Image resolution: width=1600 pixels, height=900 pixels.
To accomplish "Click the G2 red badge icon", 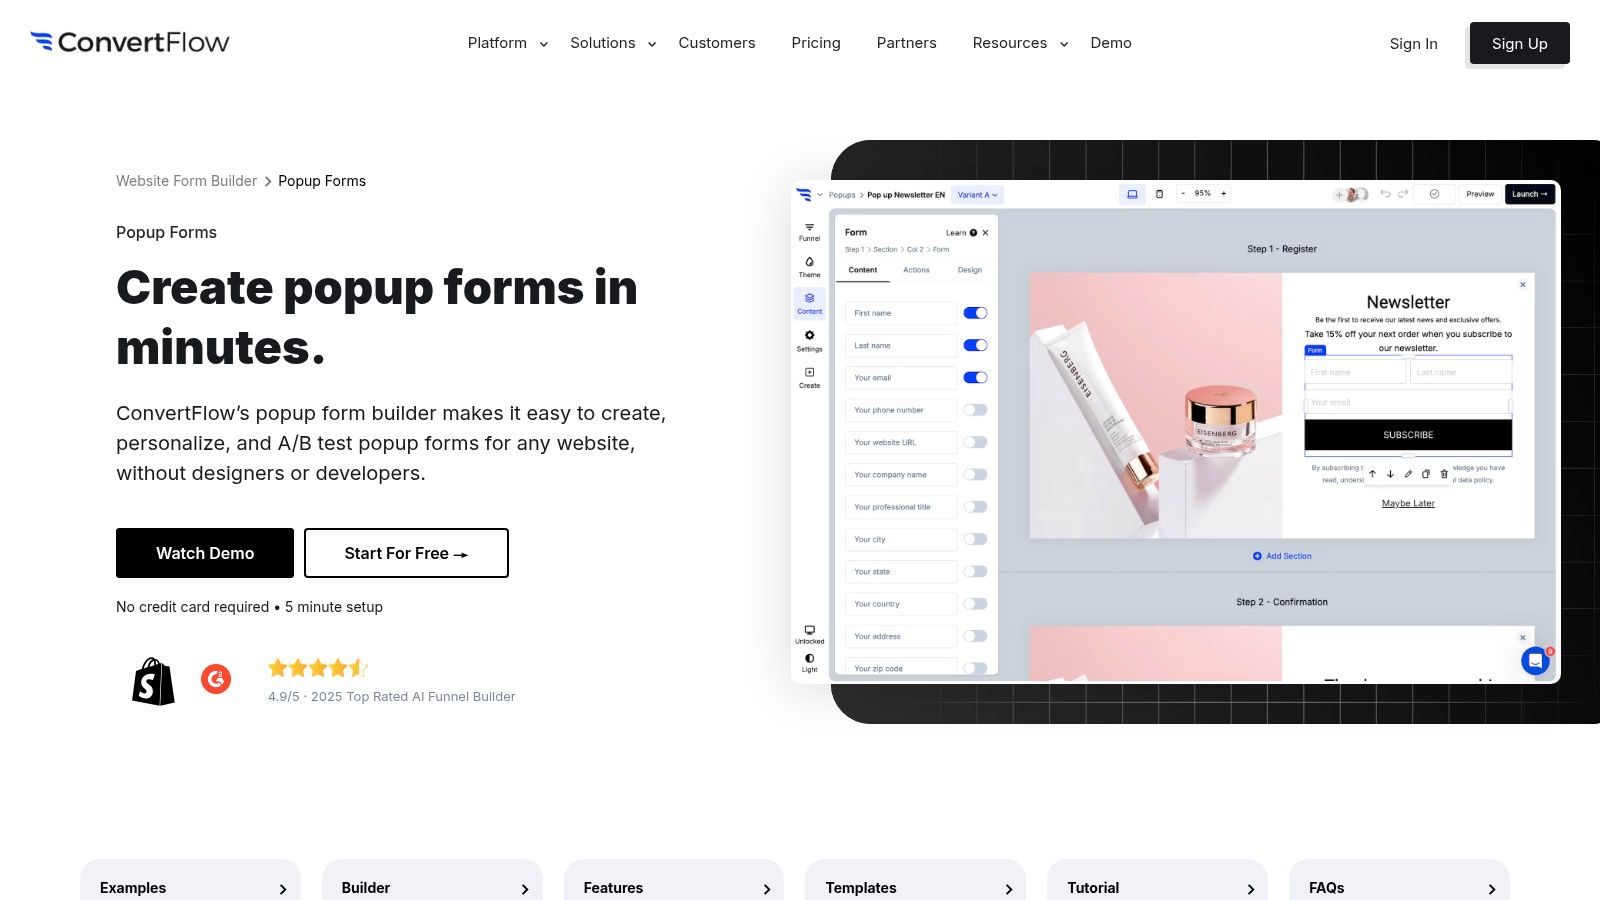I will click(216, 679).
